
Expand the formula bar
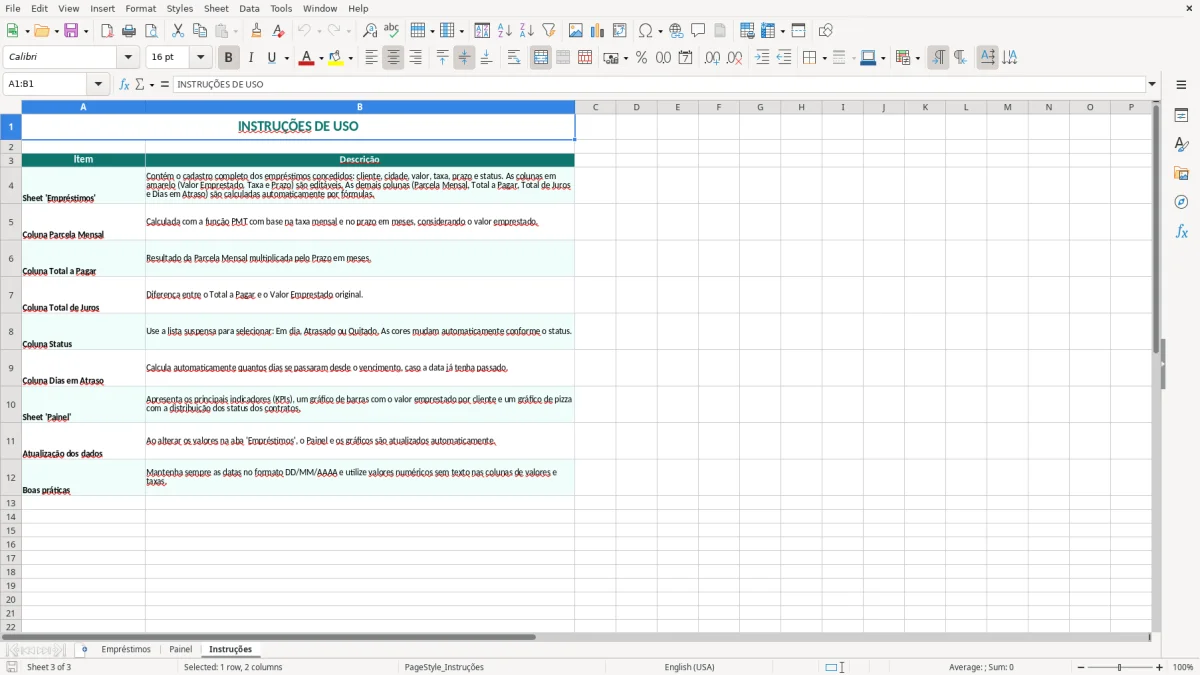[1152, 85]
